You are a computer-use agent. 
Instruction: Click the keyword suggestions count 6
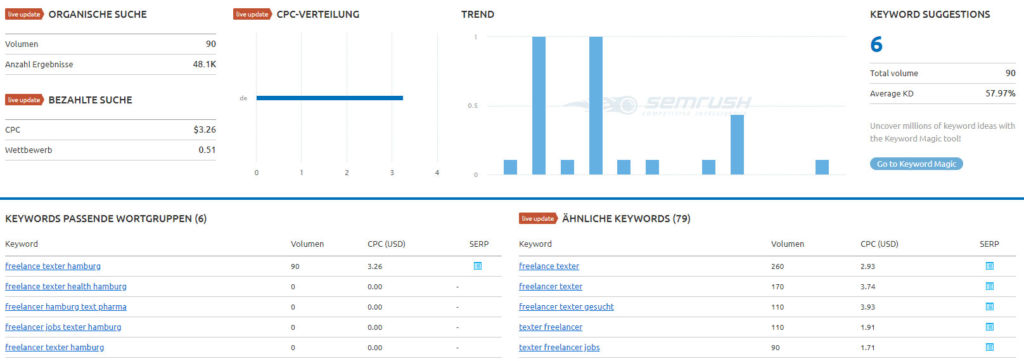(x=876, y=44)
